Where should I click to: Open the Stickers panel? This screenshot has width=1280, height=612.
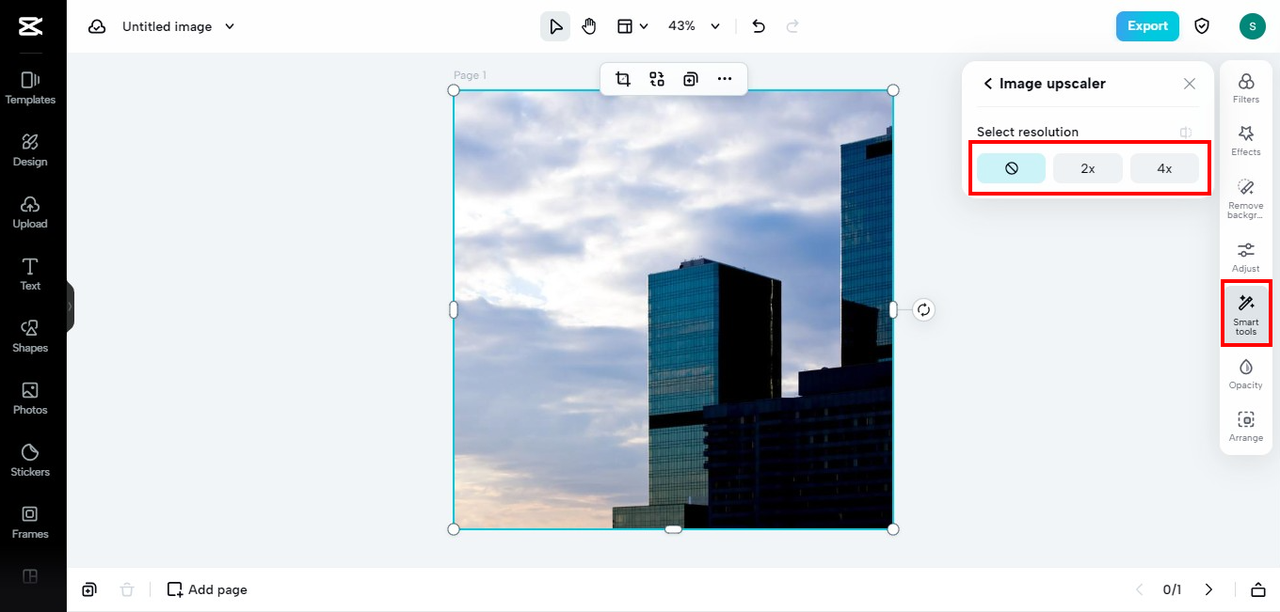(30, 459)
